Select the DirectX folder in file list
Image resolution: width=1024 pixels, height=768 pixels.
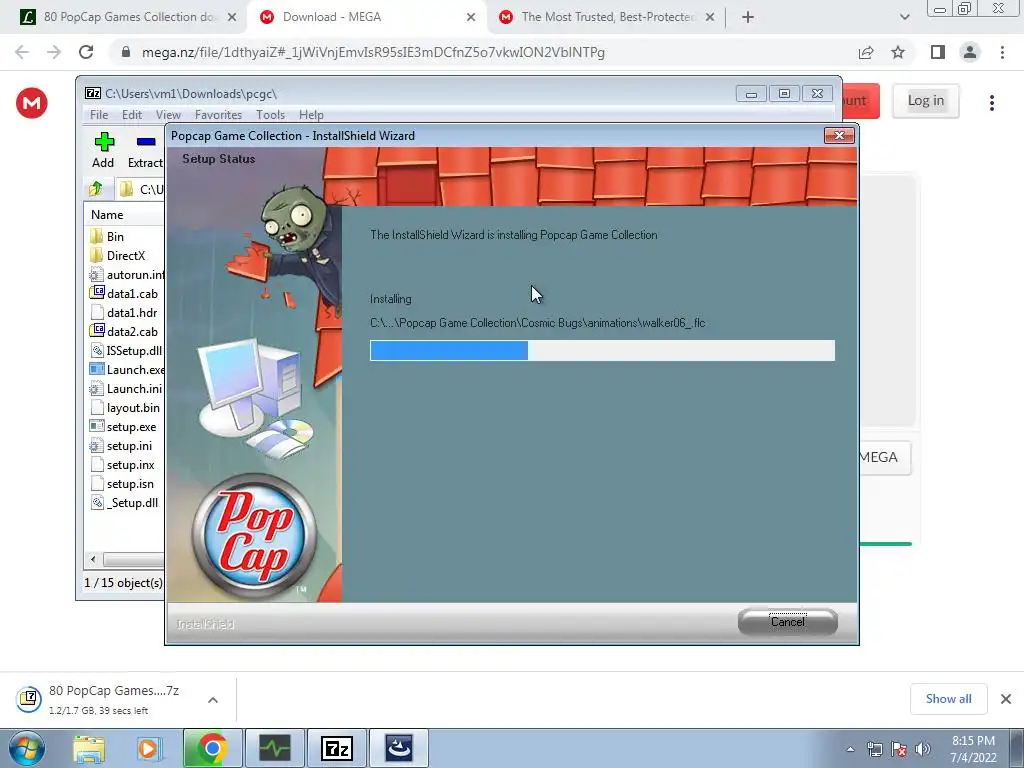125,255
